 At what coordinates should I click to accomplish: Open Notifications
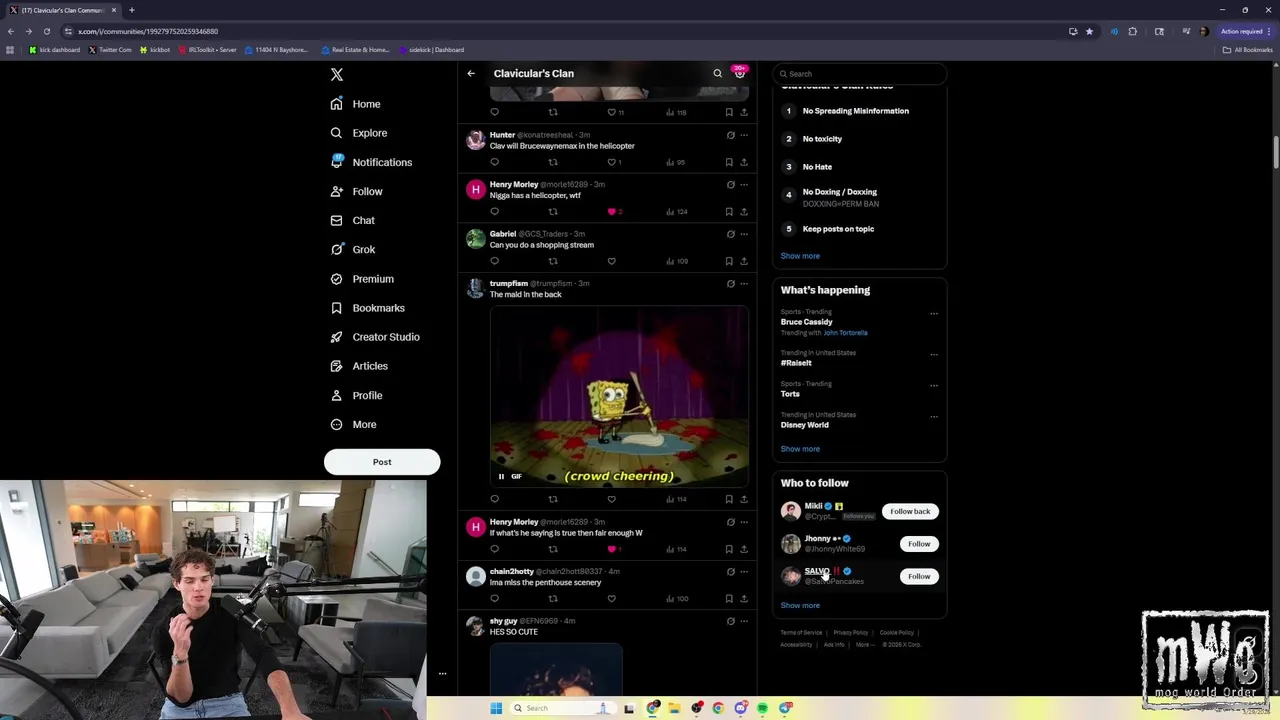[x=371, y=162]
